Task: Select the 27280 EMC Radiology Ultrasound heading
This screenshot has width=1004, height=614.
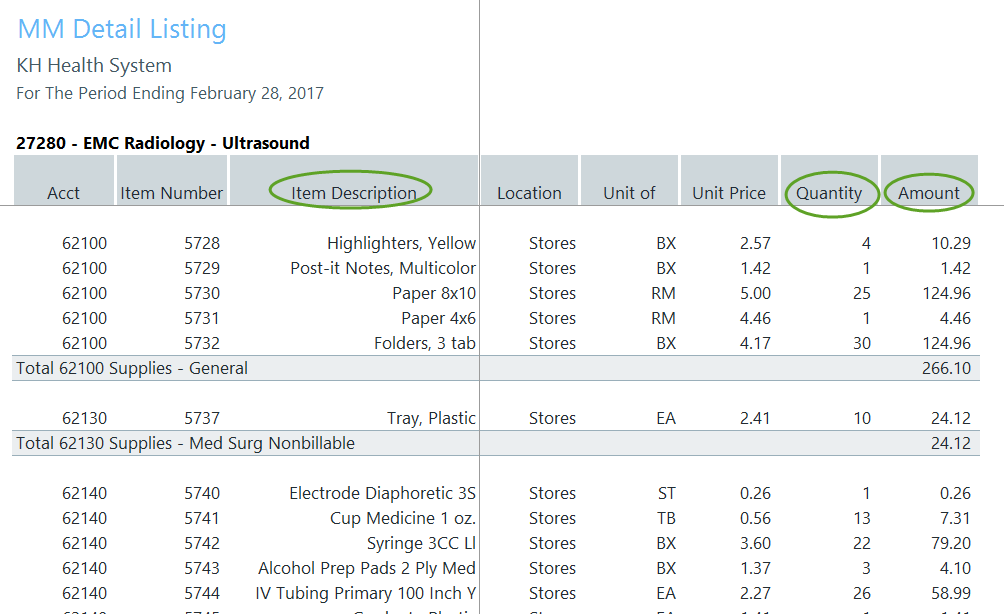Action: [x=163, y=143]
